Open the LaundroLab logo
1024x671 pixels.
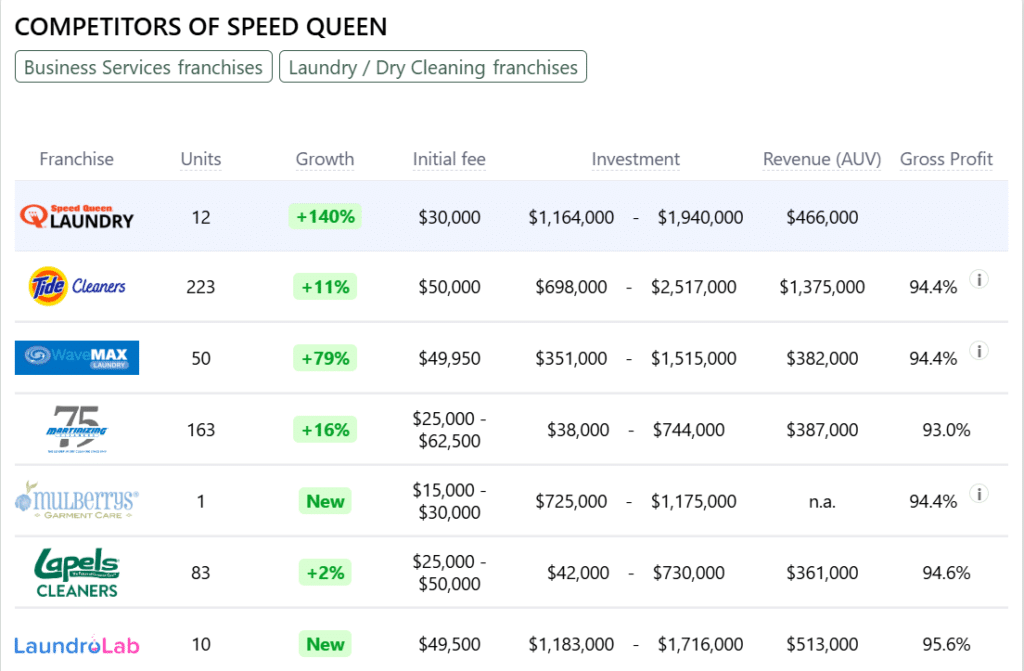click(x=77, y=645)
